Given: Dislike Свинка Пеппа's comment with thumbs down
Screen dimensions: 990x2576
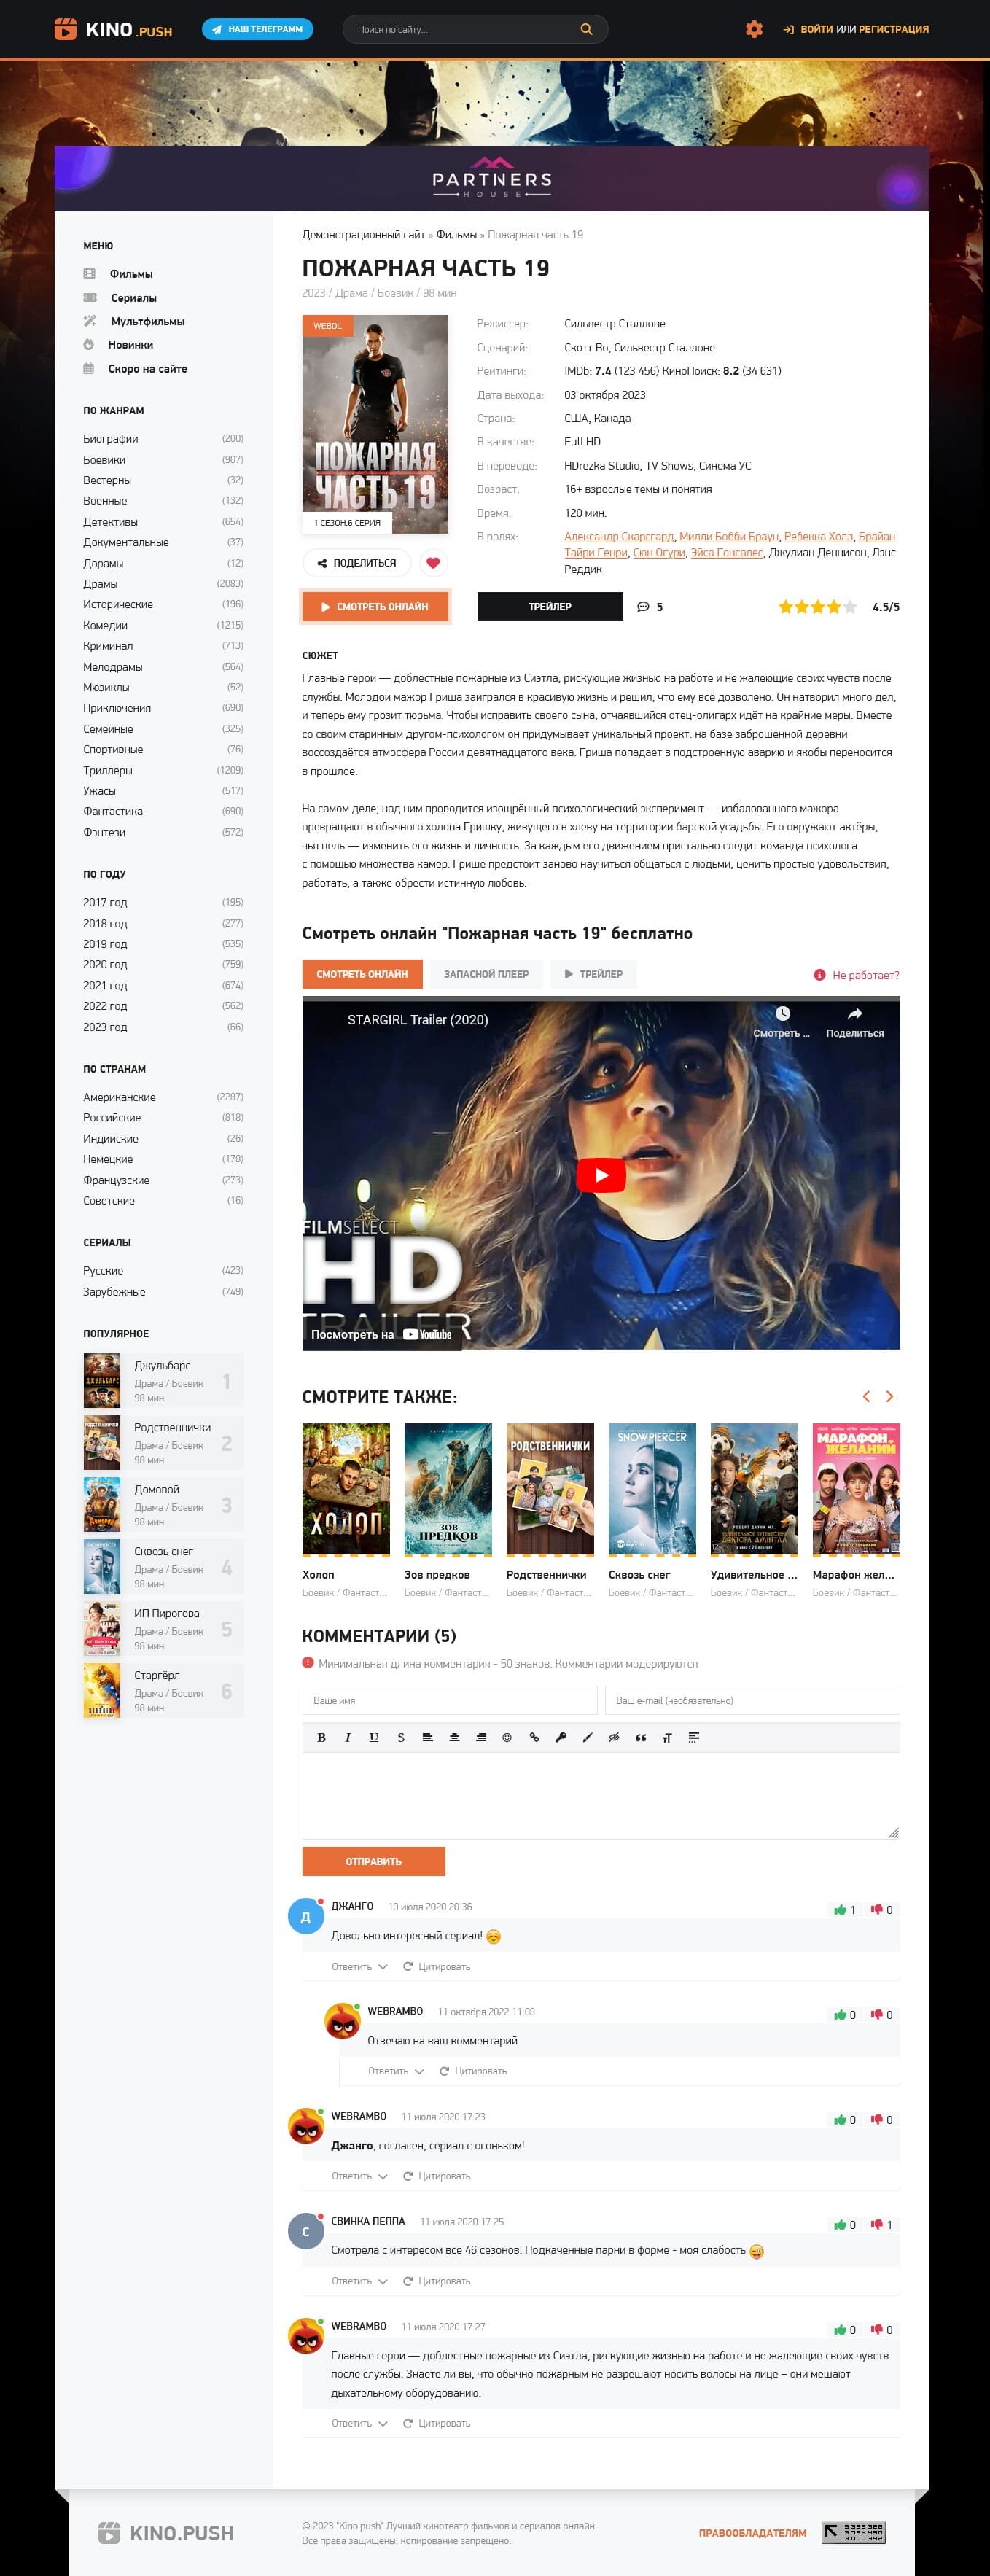Looking at the screenshot, I should pyautogui.click(x=877, y=2225).
